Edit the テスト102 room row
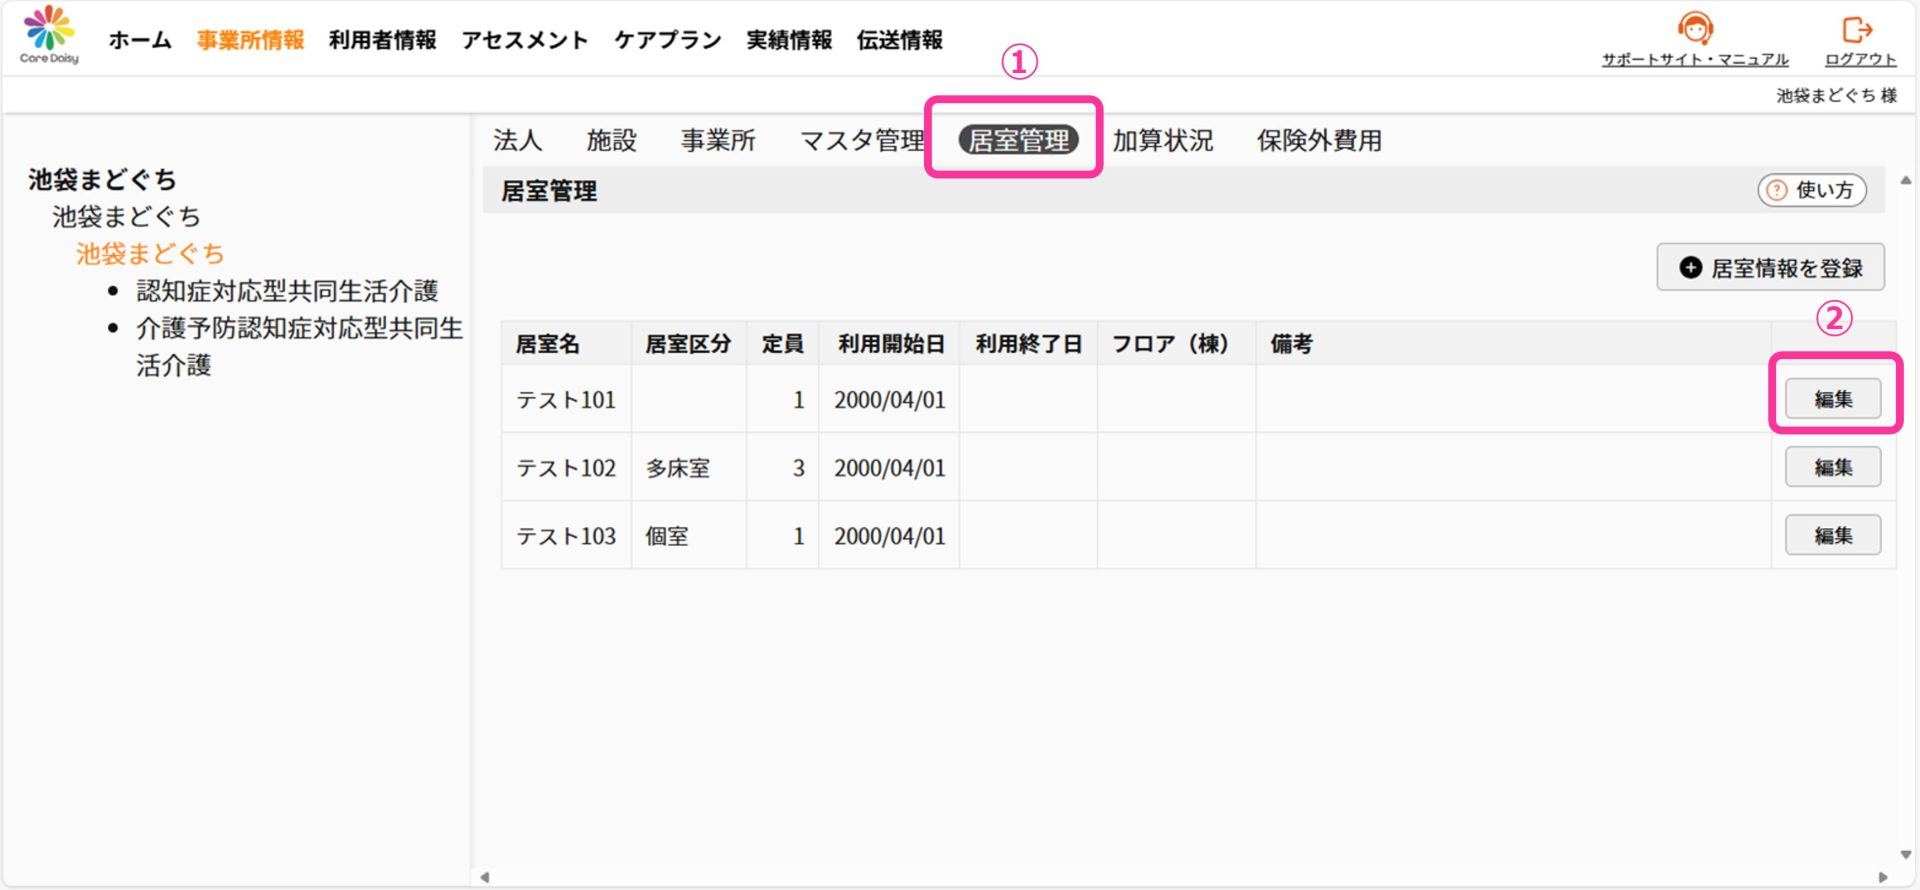This screenshot has width=1920, height=890. pyautogui.click(x=1833, y=467)
